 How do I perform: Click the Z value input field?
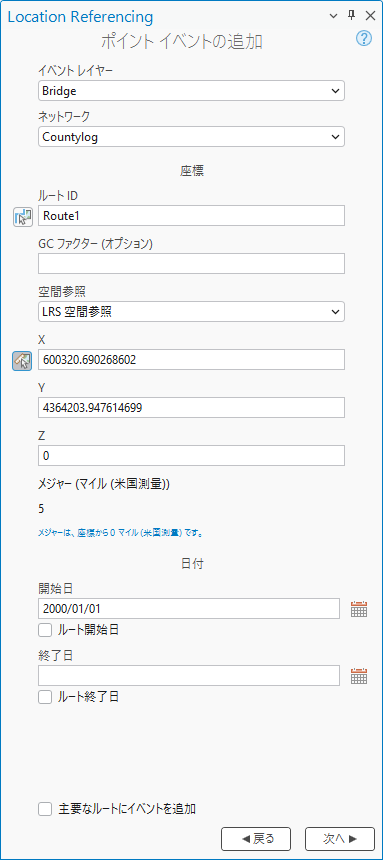coord(192,456)
